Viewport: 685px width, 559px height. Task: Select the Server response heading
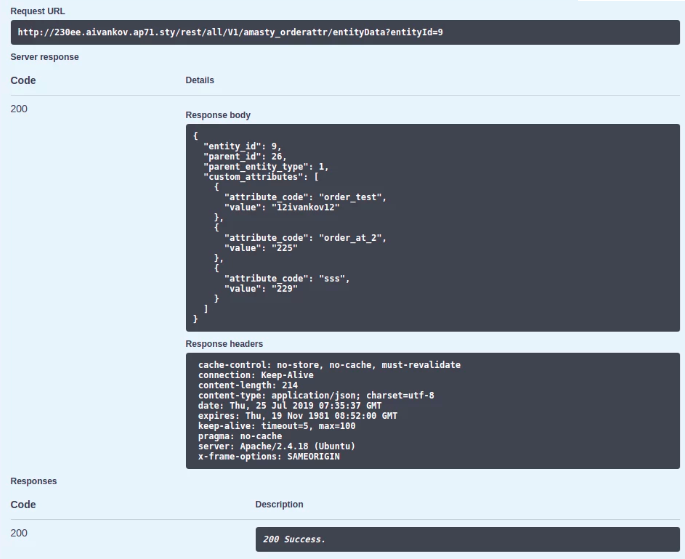click(44, 57)
